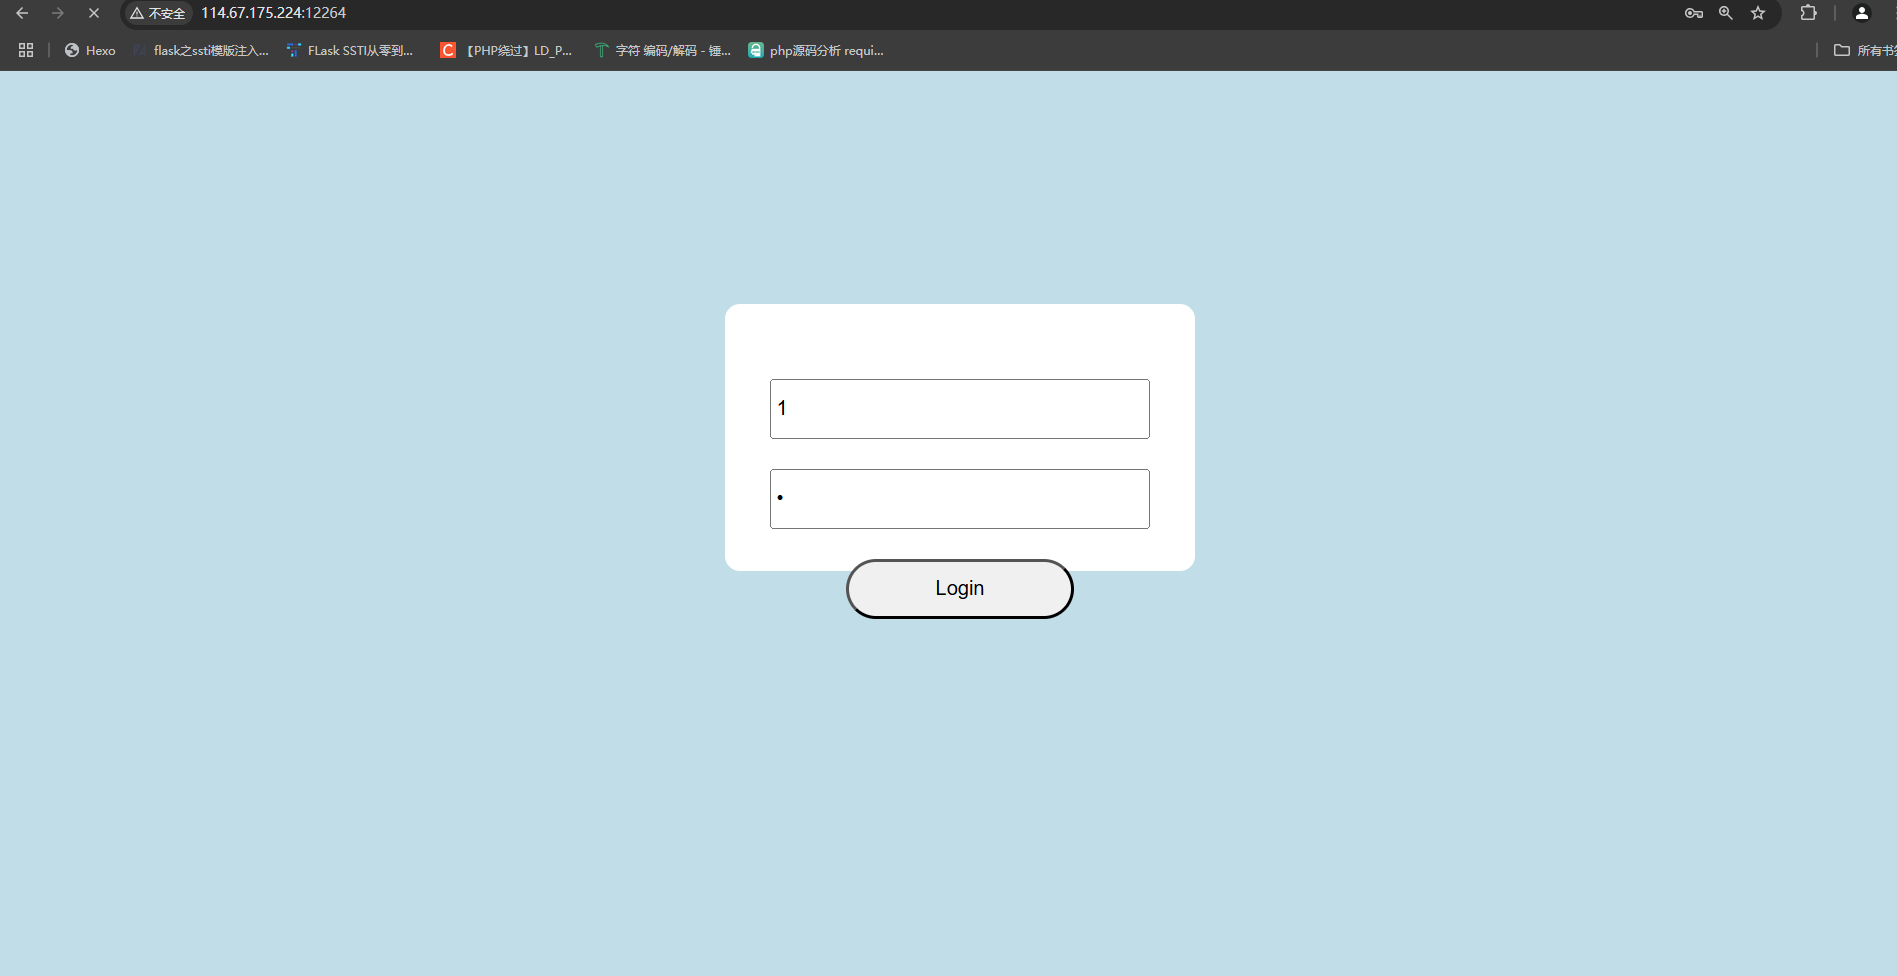1897x976 pixels.
Task: Open the php源码分析 requi bookmark
Action: tap(816, 50)
